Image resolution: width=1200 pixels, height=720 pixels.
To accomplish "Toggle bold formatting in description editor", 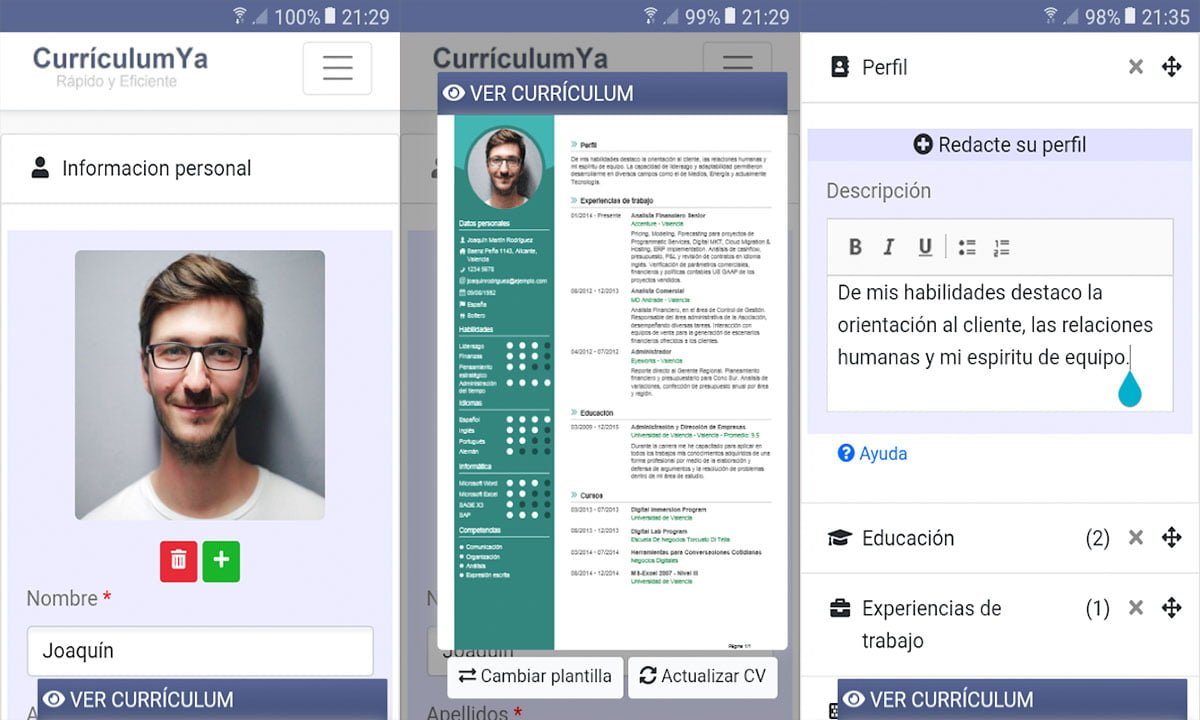I will pyautogui.click(x=855, y=247).
